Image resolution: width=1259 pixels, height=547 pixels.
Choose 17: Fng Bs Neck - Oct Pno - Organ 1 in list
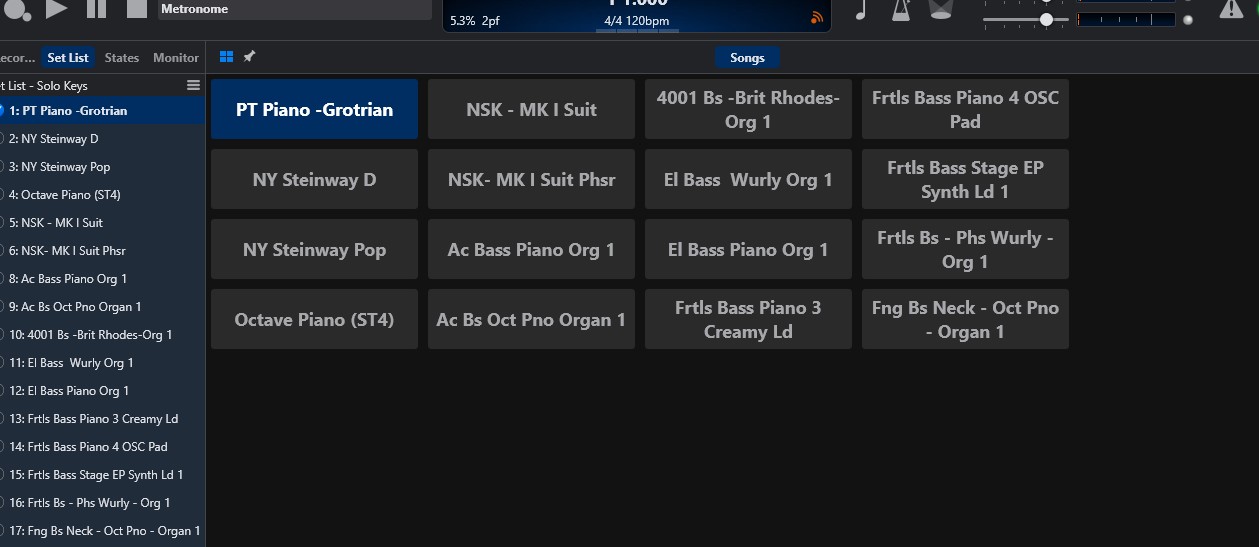(x=102, y=530)
